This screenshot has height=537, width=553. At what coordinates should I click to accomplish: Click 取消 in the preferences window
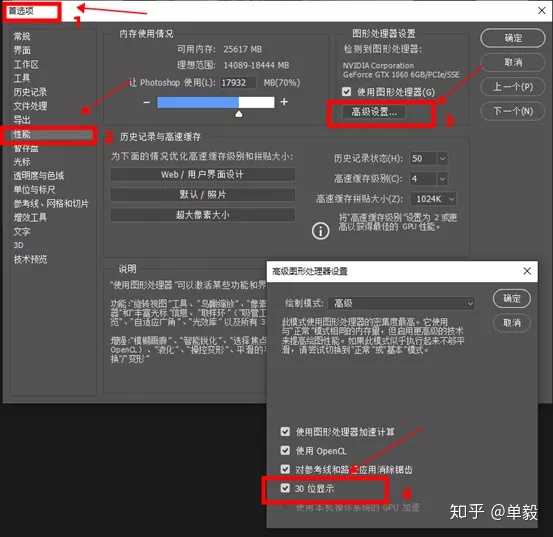click(512, 62)
